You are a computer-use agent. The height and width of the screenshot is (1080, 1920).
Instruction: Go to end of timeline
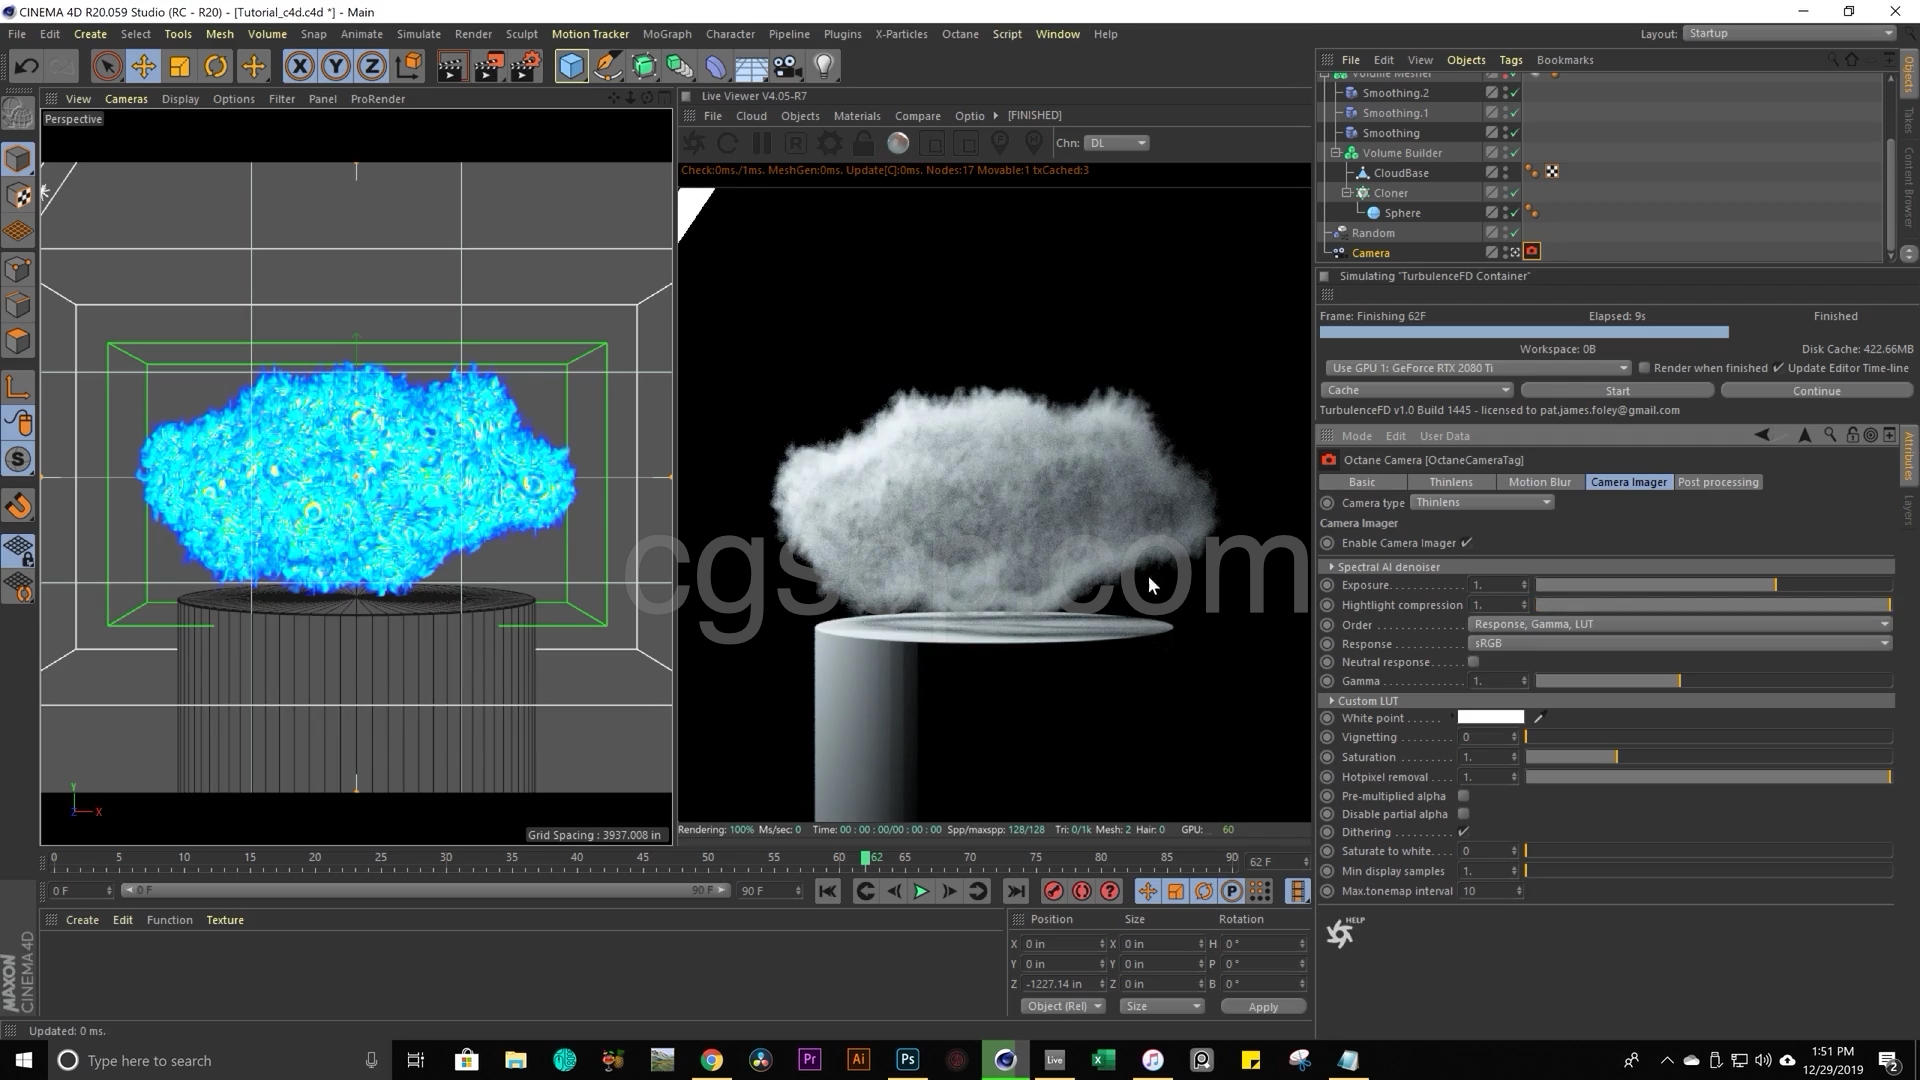pyautogui.click(x=1015, y=891)
